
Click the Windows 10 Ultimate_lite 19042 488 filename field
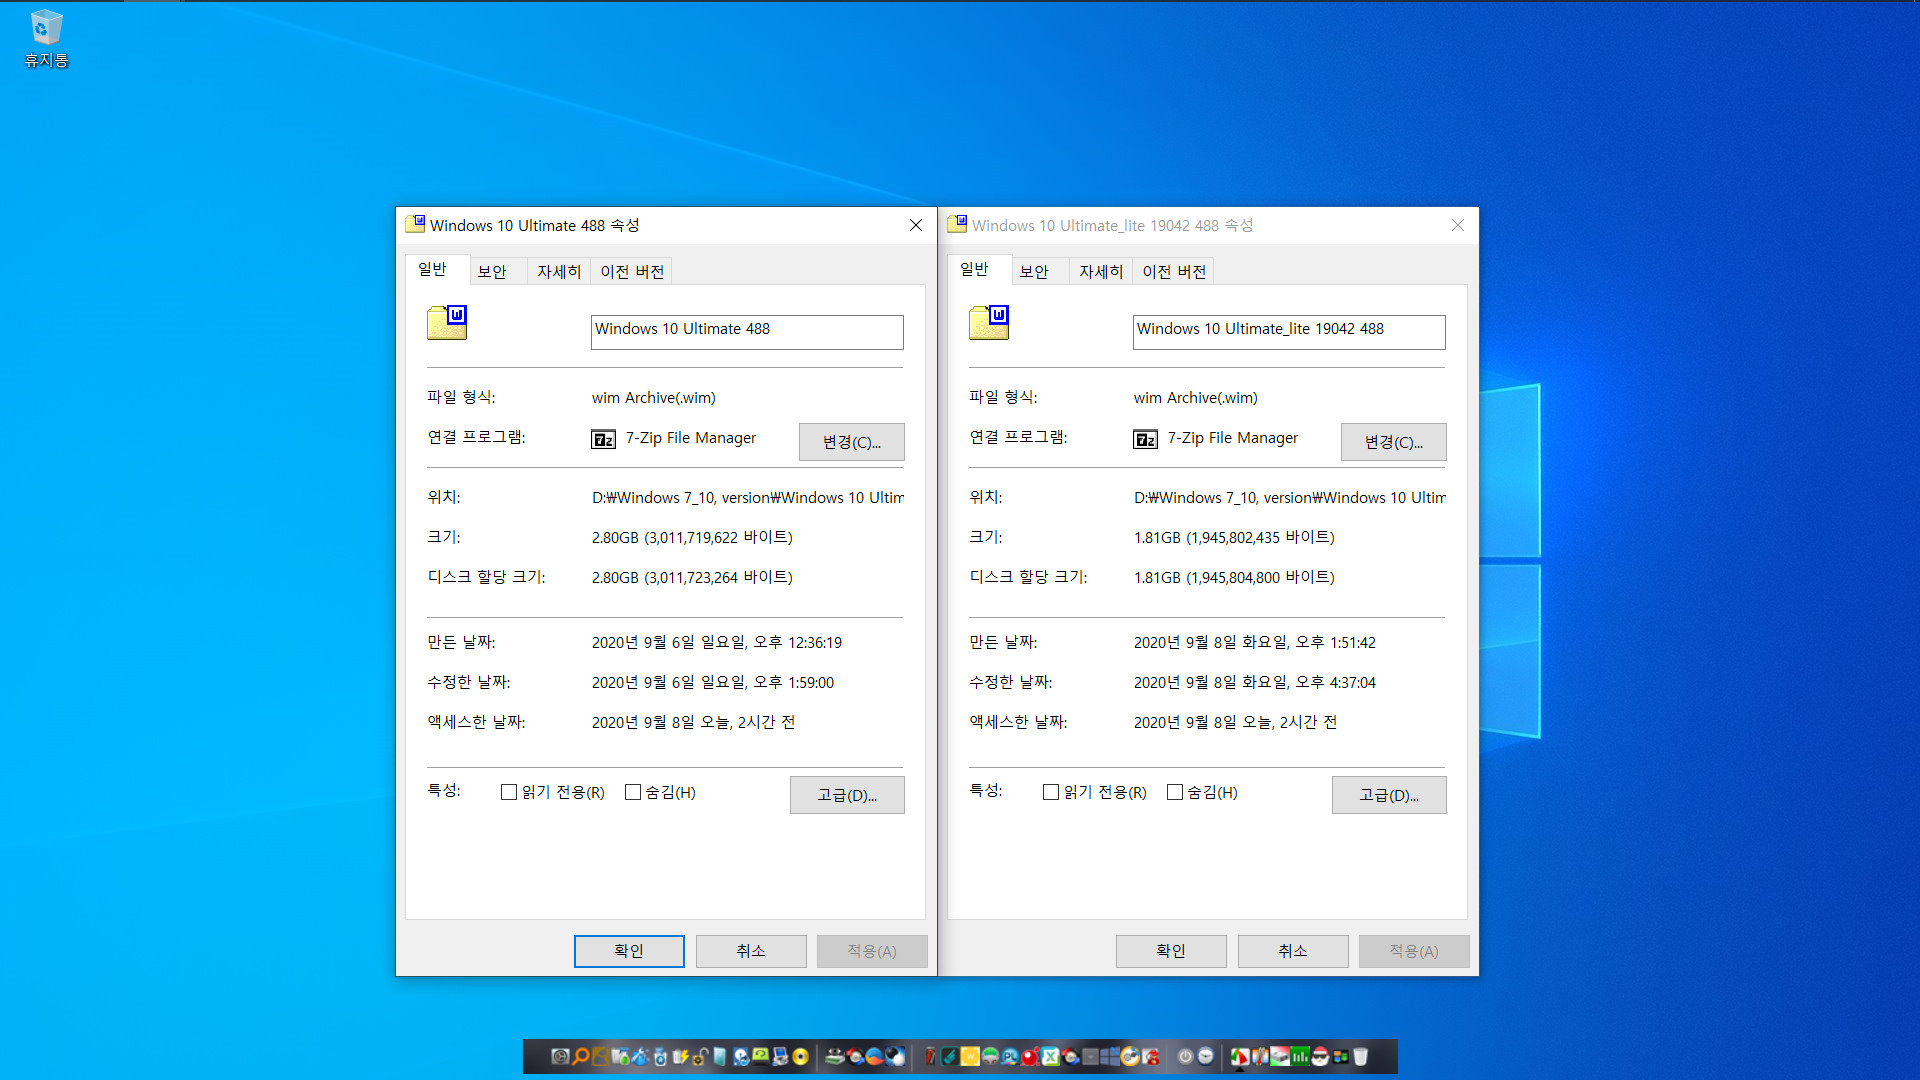click(x=1289, y=332)
